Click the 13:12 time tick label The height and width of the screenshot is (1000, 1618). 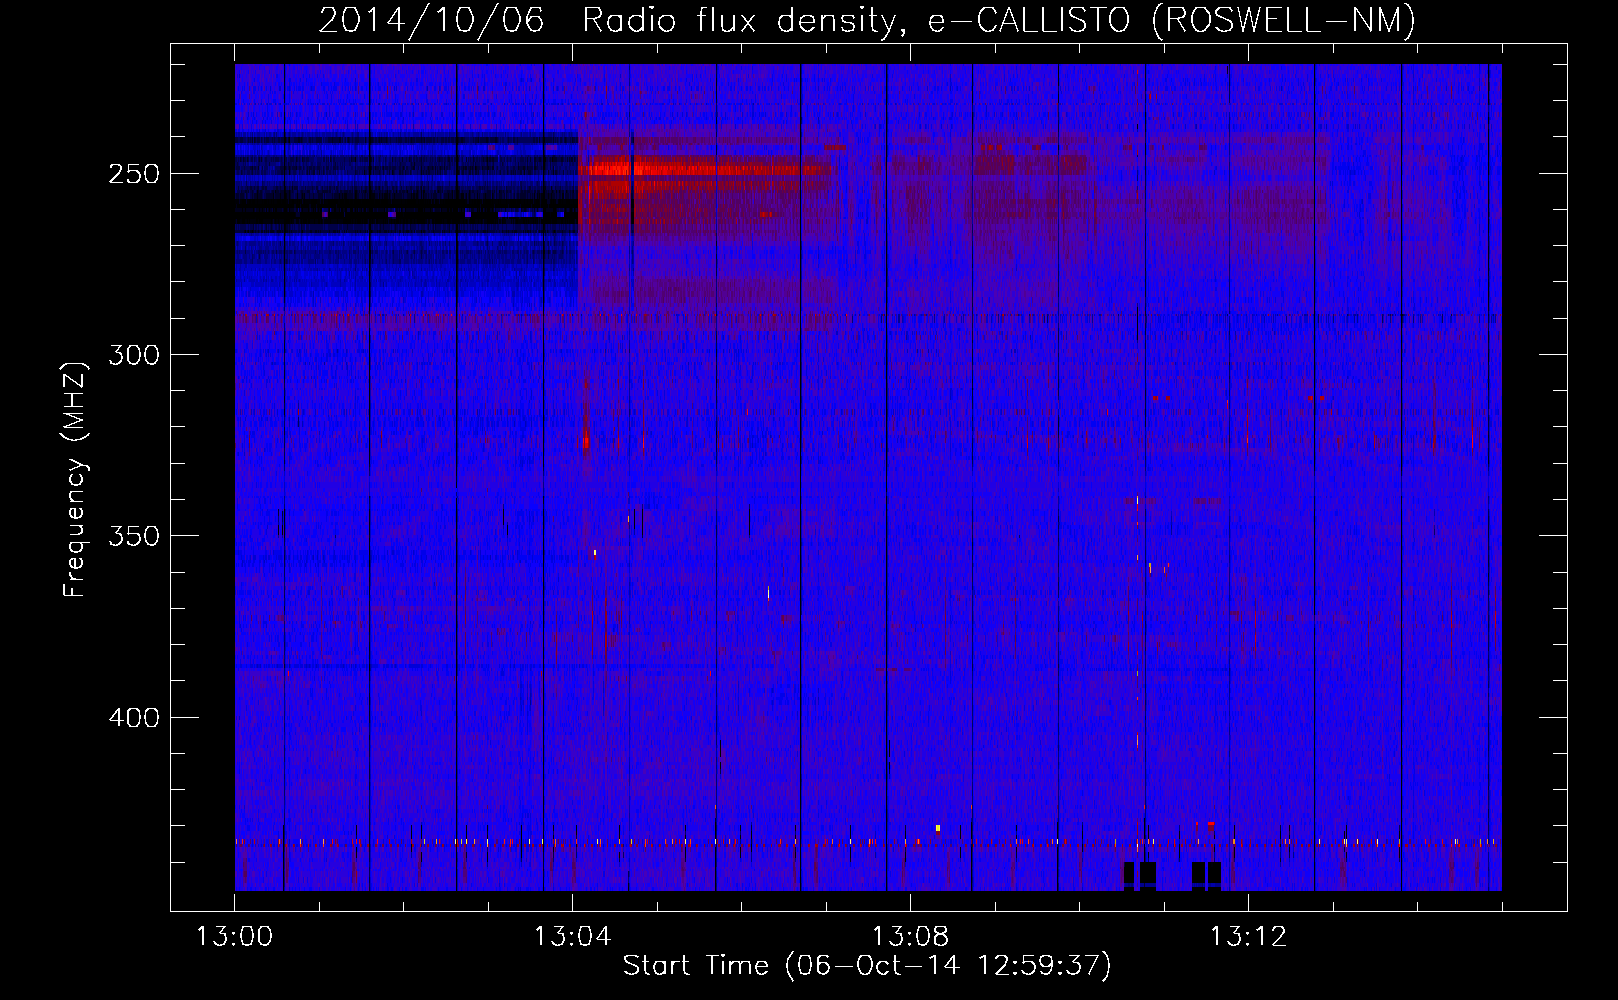click(1248, 937)
